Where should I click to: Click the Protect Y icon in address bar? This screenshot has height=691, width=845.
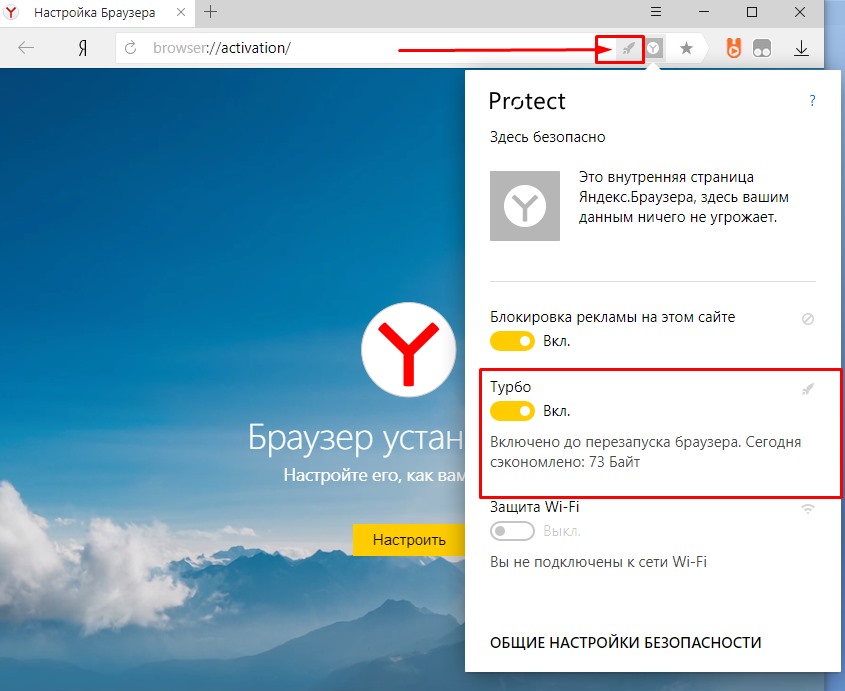point(654,49)
